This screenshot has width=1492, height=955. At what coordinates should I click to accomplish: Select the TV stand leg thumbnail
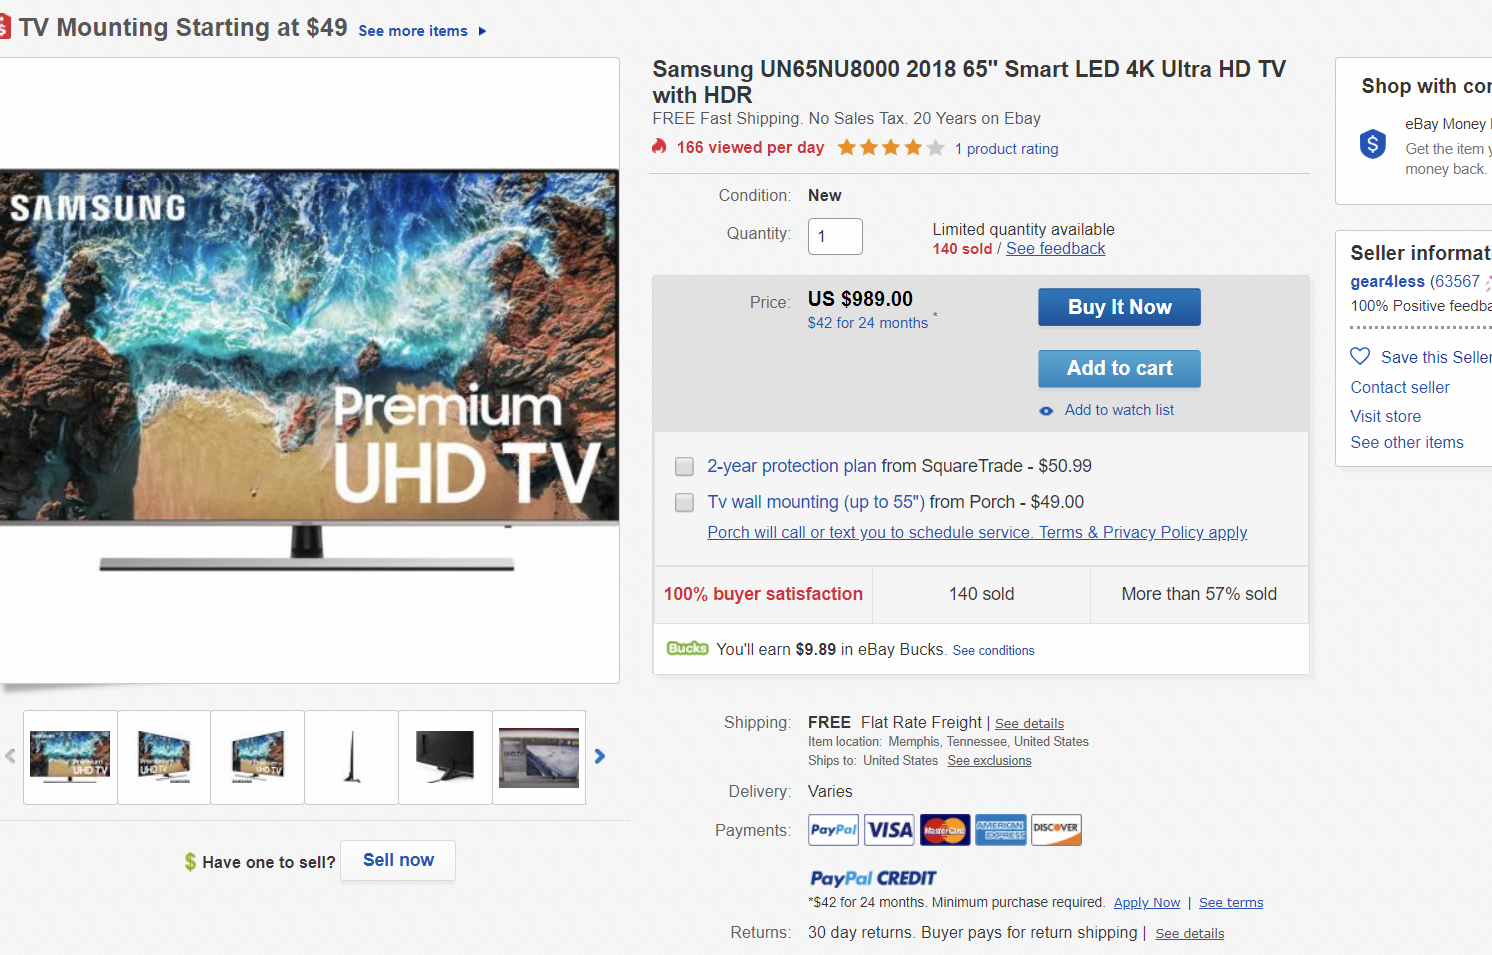pos(351,757)
